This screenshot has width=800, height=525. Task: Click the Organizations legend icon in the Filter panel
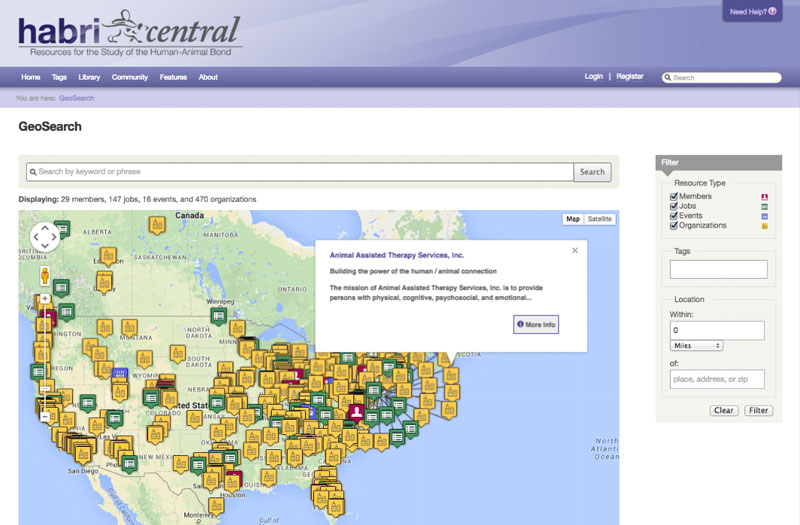tap(764, 226)
